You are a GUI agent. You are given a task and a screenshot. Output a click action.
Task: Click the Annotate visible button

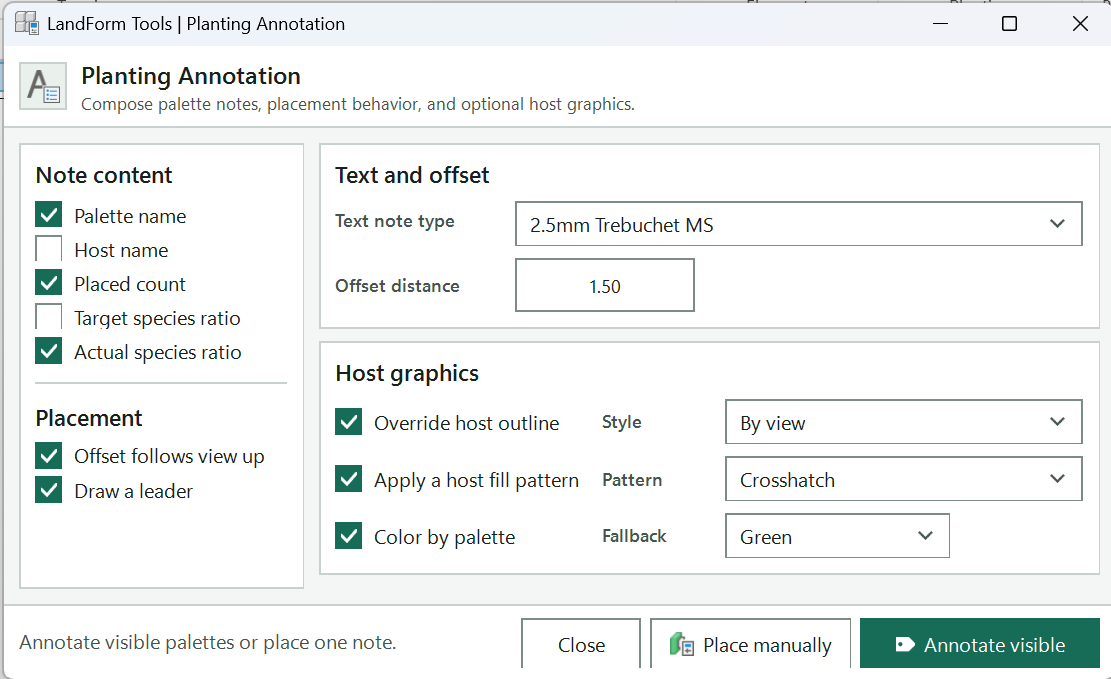tap(980, 644)
